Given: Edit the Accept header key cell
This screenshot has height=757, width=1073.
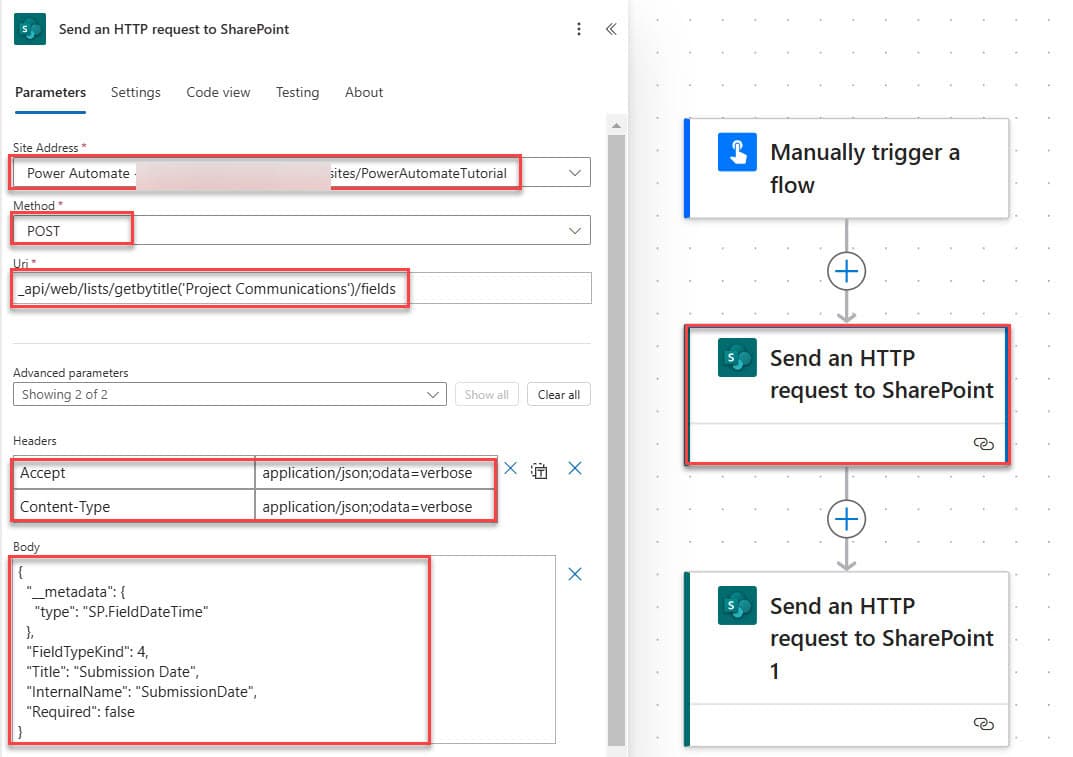Looking at the screenshot, I should pos(134,473).
